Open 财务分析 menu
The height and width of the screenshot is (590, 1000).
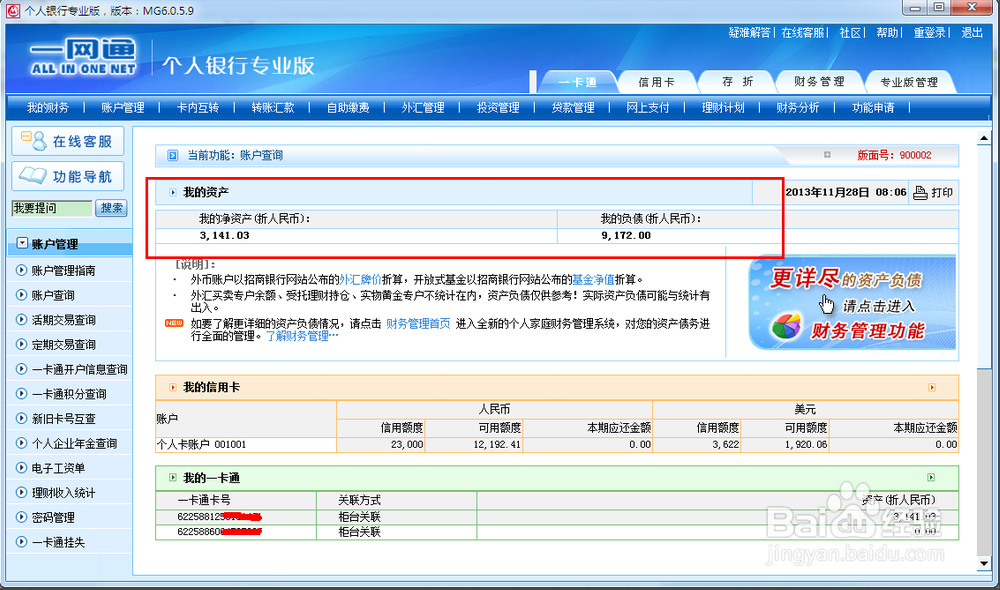pyautogui.click(x=798, y=108)
